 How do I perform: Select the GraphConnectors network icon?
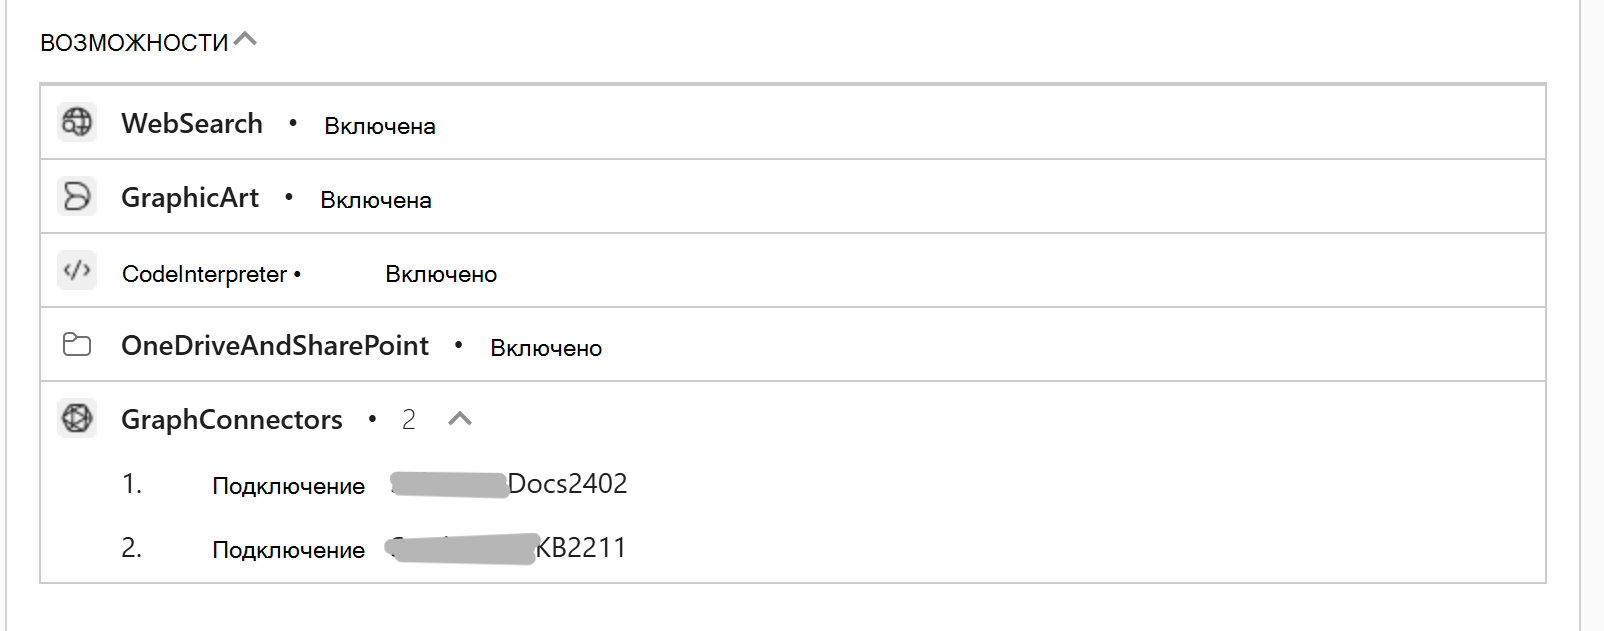[x=76, y=418]
